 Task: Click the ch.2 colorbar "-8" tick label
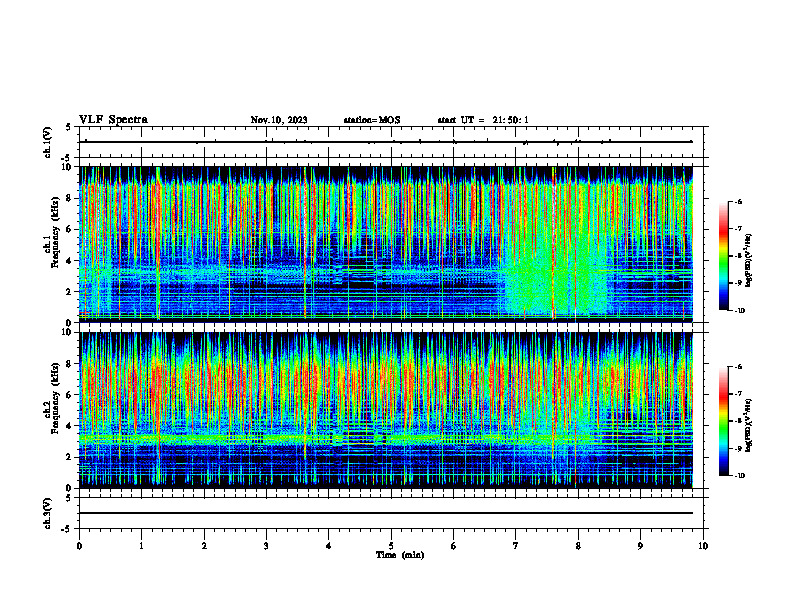(x=738, y=422)
